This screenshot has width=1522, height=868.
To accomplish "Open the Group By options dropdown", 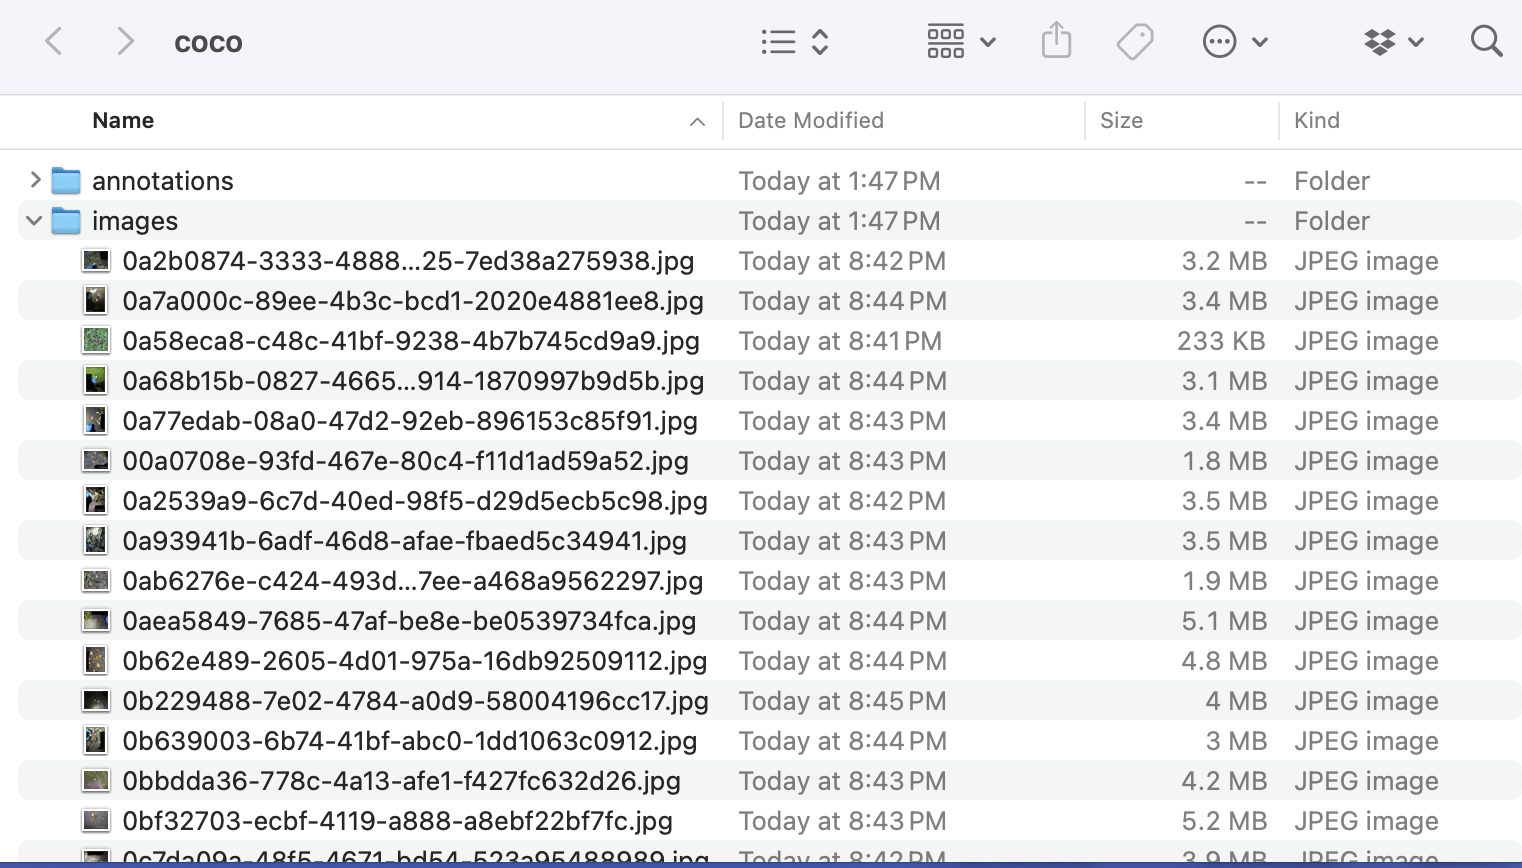I will tap(960, 42).
